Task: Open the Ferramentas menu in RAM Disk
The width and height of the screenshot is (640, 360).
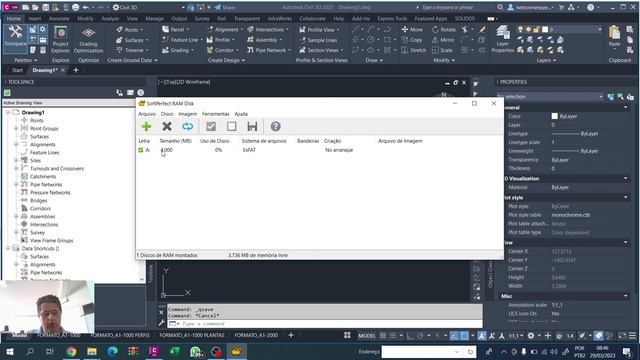Action: [x=216, y=114]
